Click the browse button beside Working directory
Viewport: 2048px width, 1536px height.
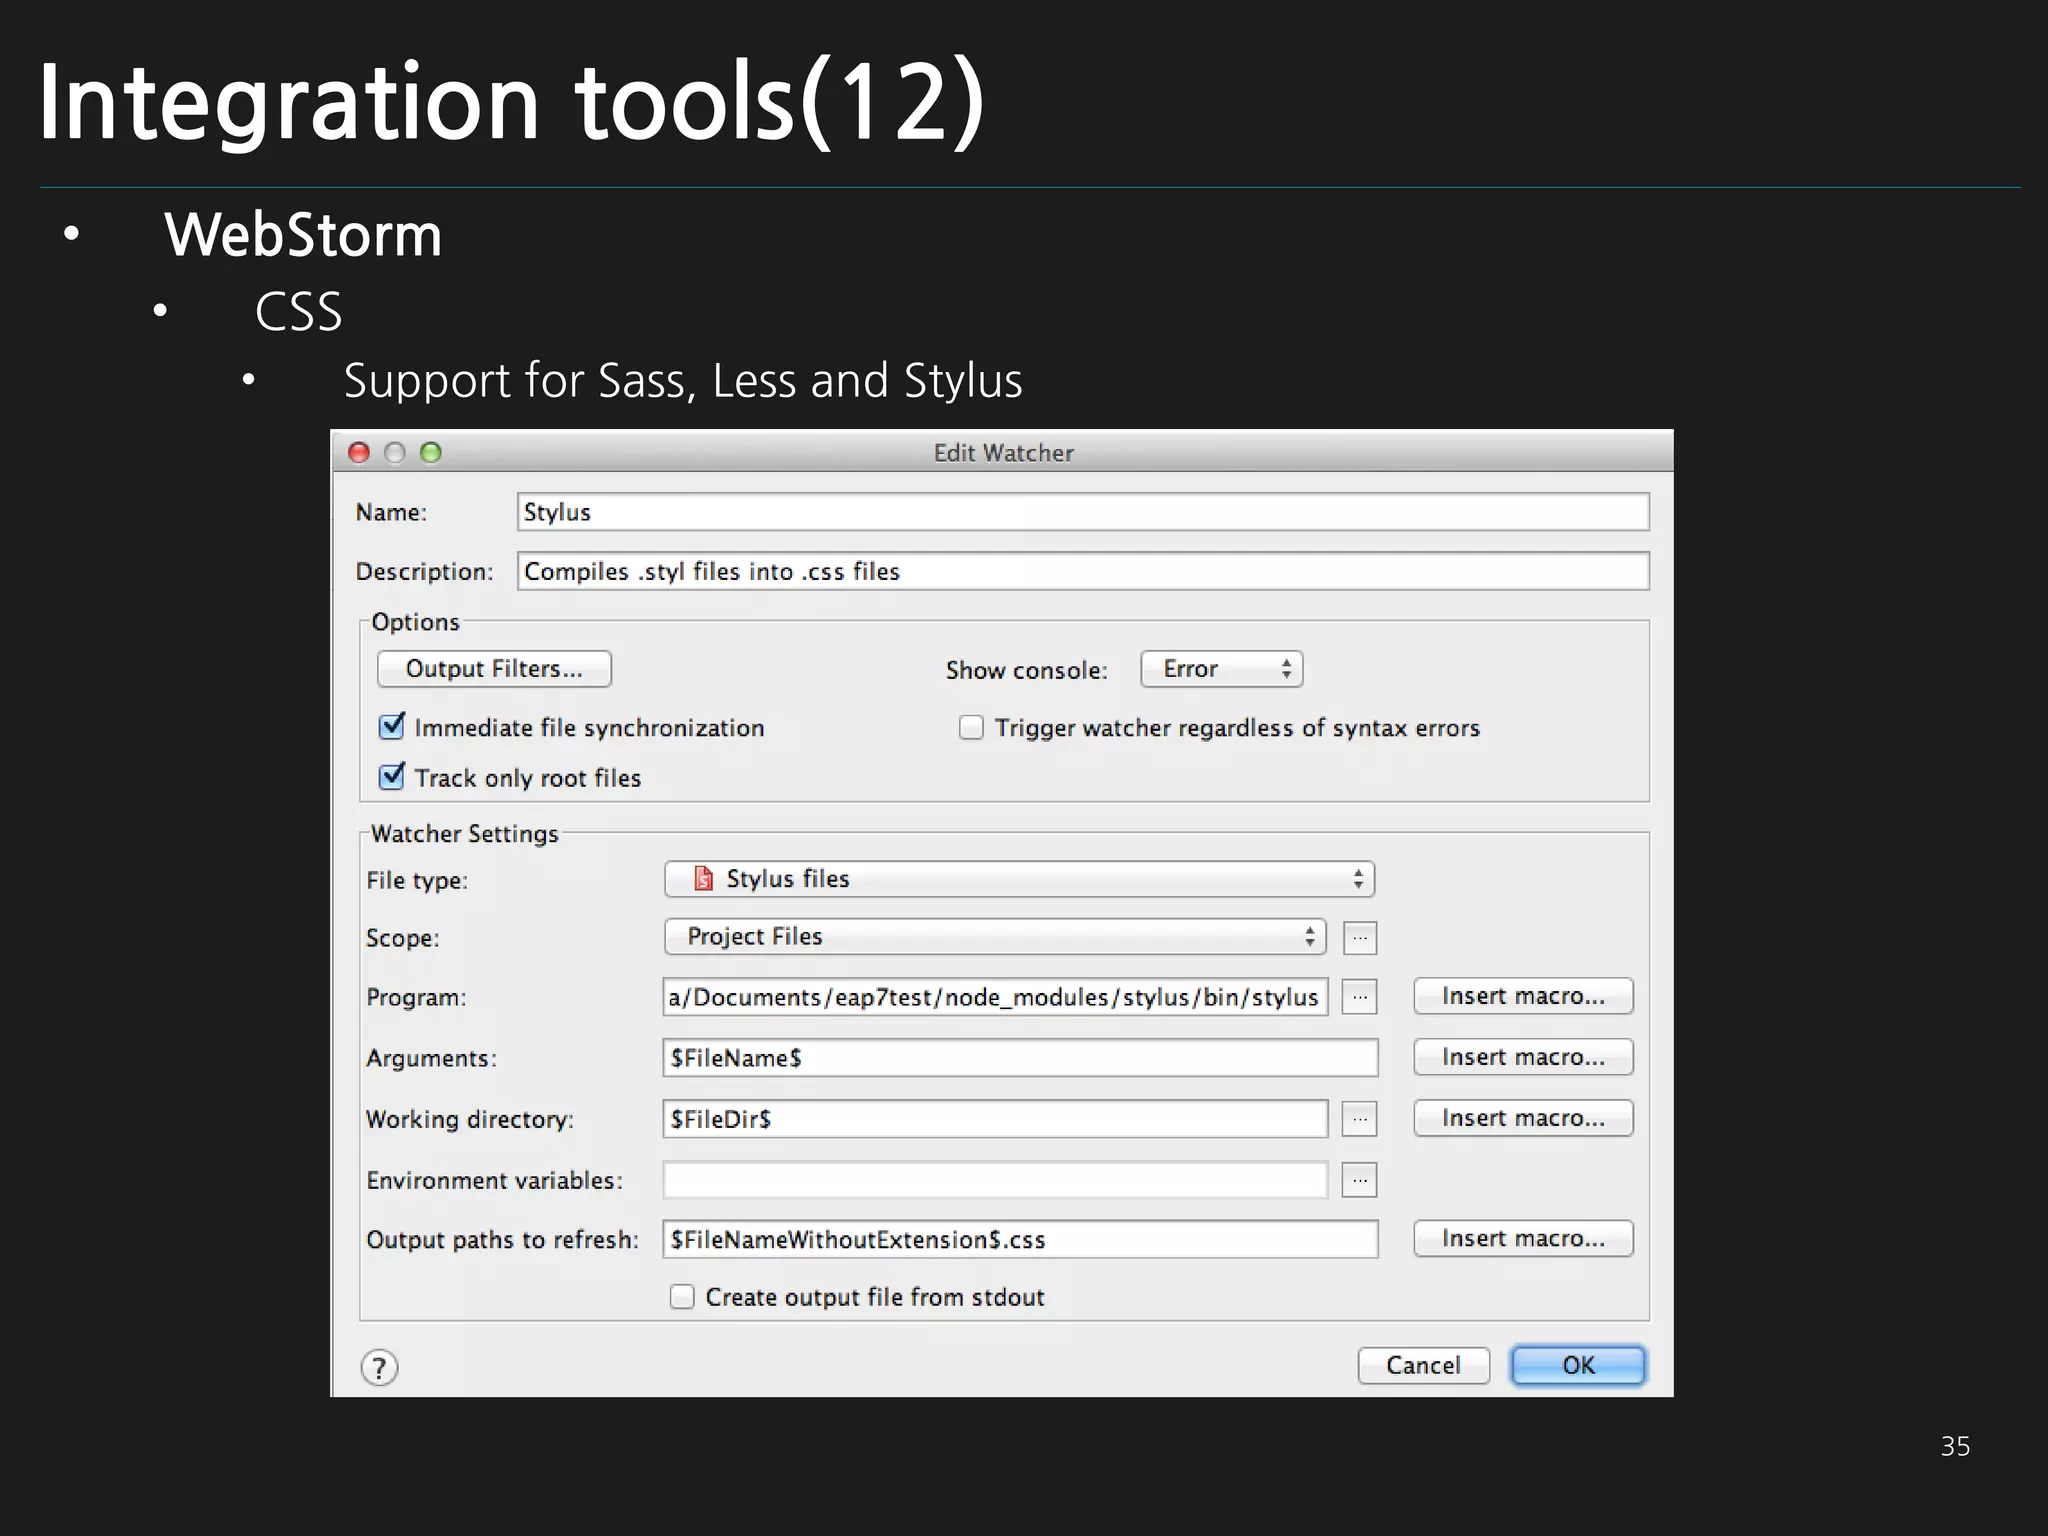[x=1360, y=1119]
